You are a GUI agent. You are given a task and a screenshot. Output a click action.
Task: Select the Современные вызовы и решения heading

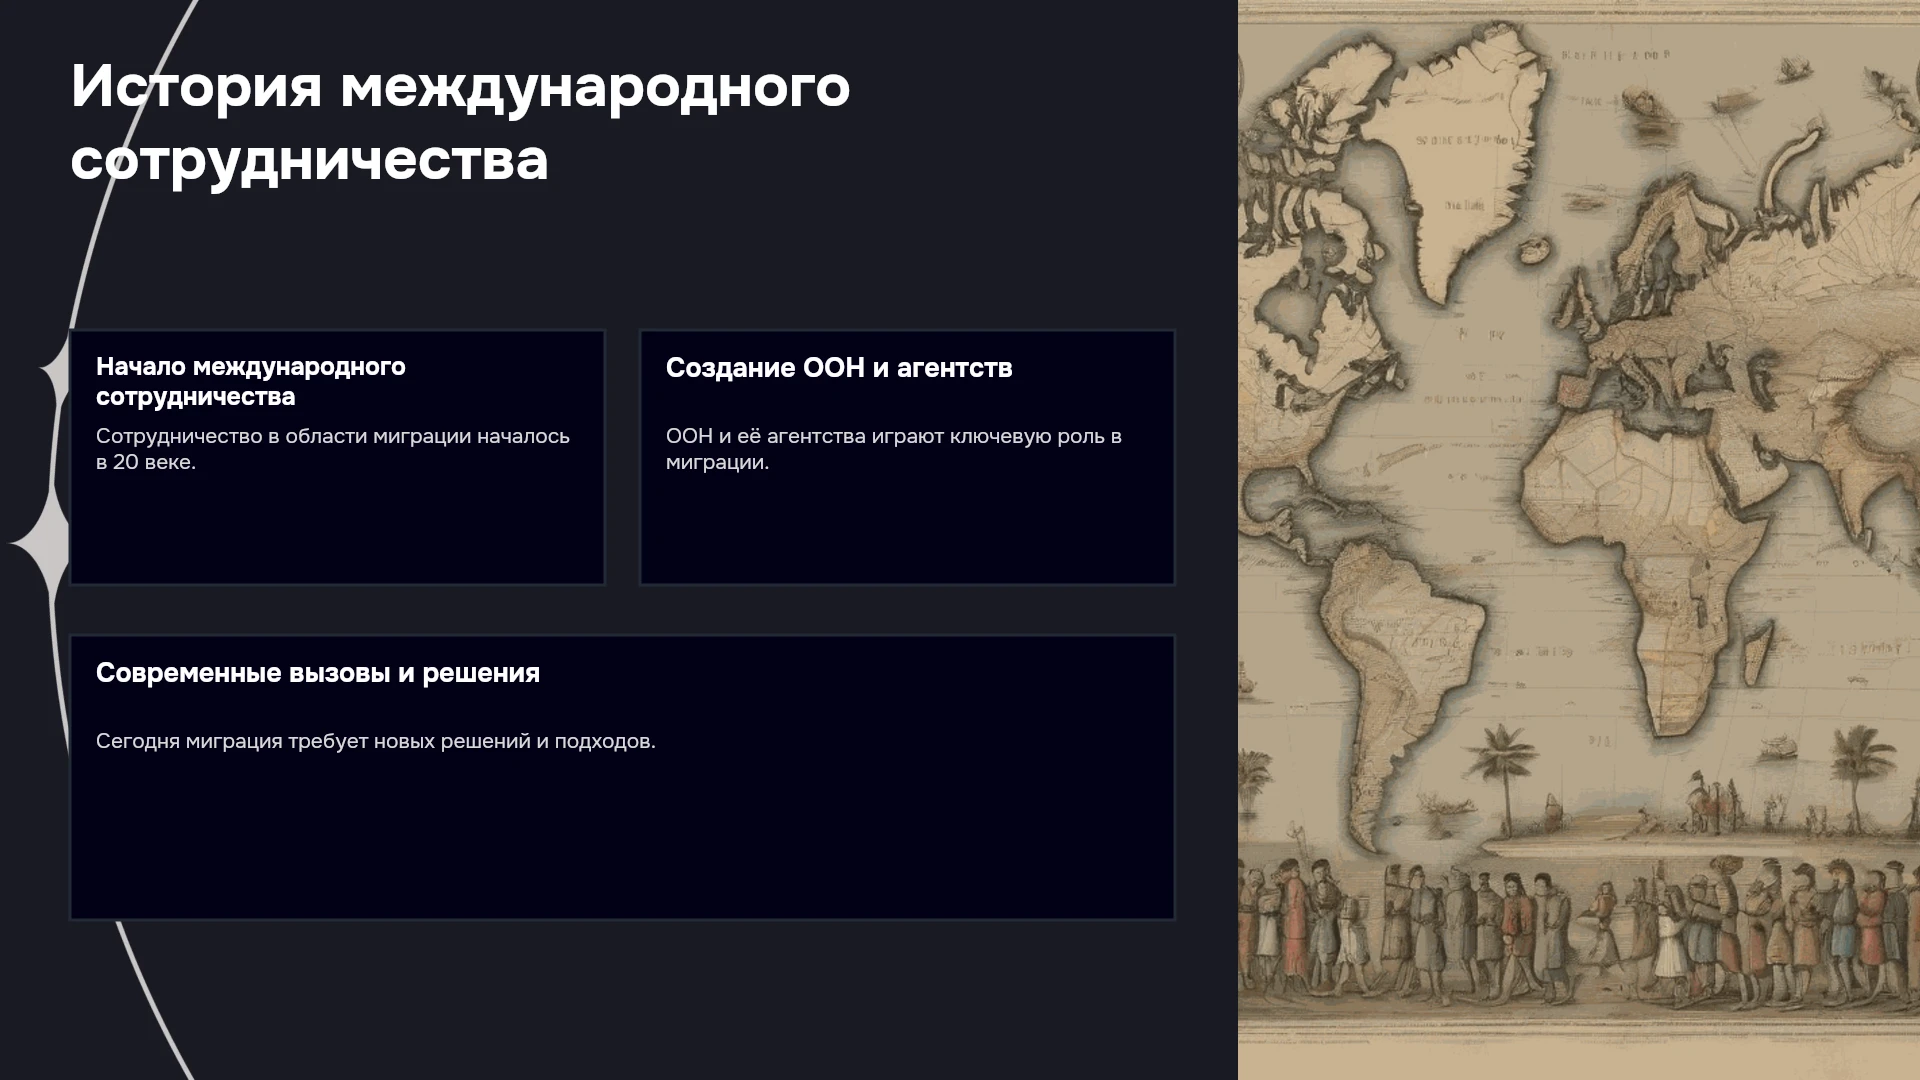318,673
